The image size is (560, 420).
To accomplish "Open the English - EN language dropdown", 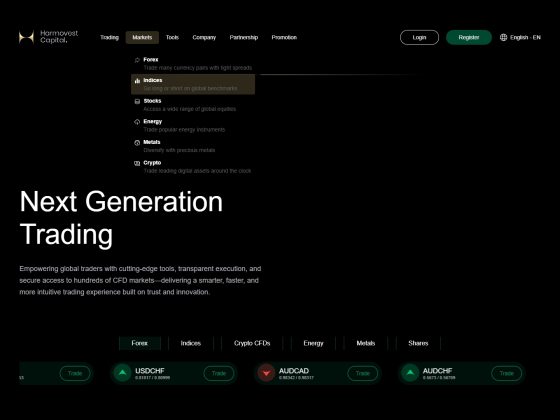I will pyautogui.click(x=521, y=37).
